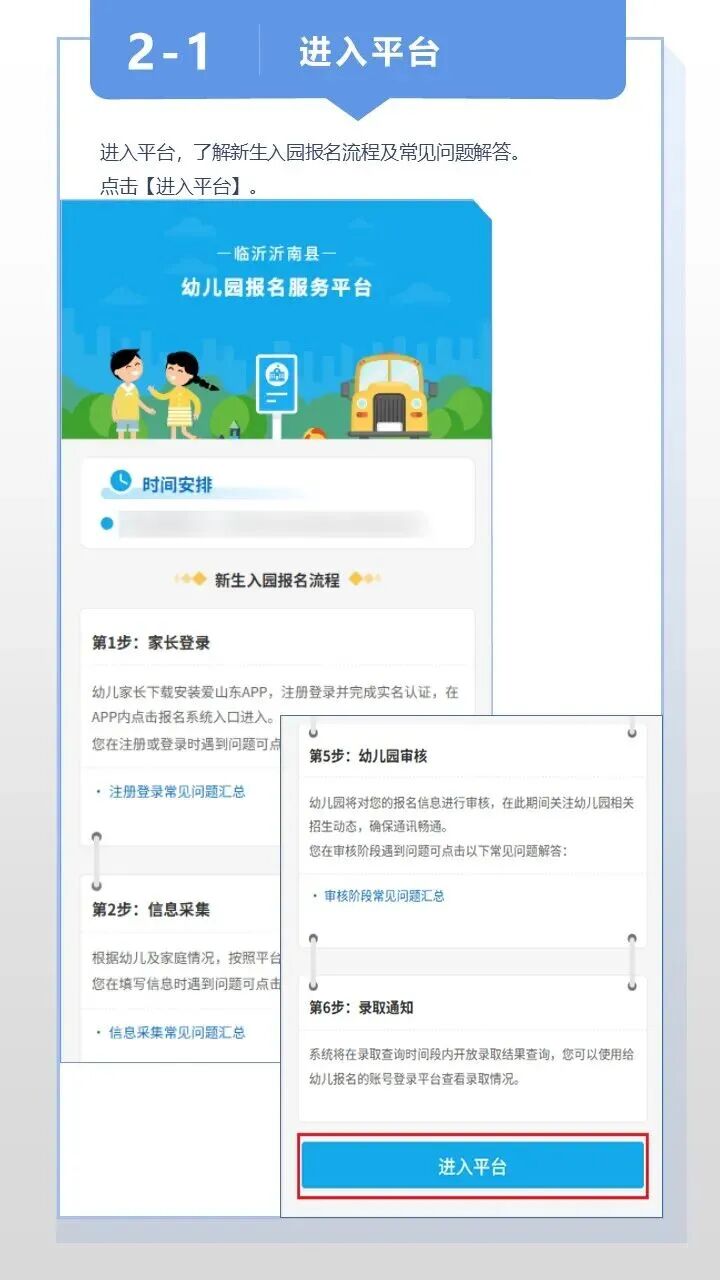This screenshot has width=720, height=1280.
Task: Select the 第5步:幼儿园审核 heading
Action: [x=368, y=756]
